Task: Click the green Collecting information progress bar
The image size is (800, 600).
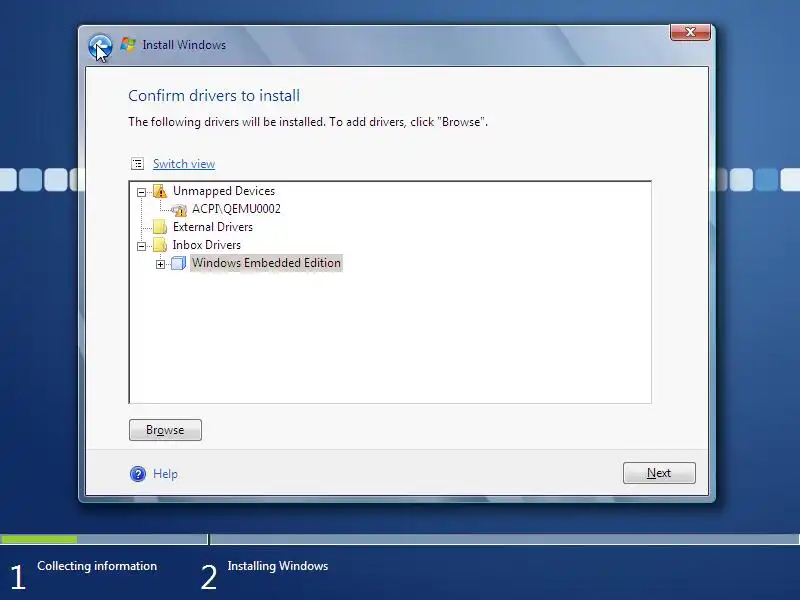Action: click(39, 539)
